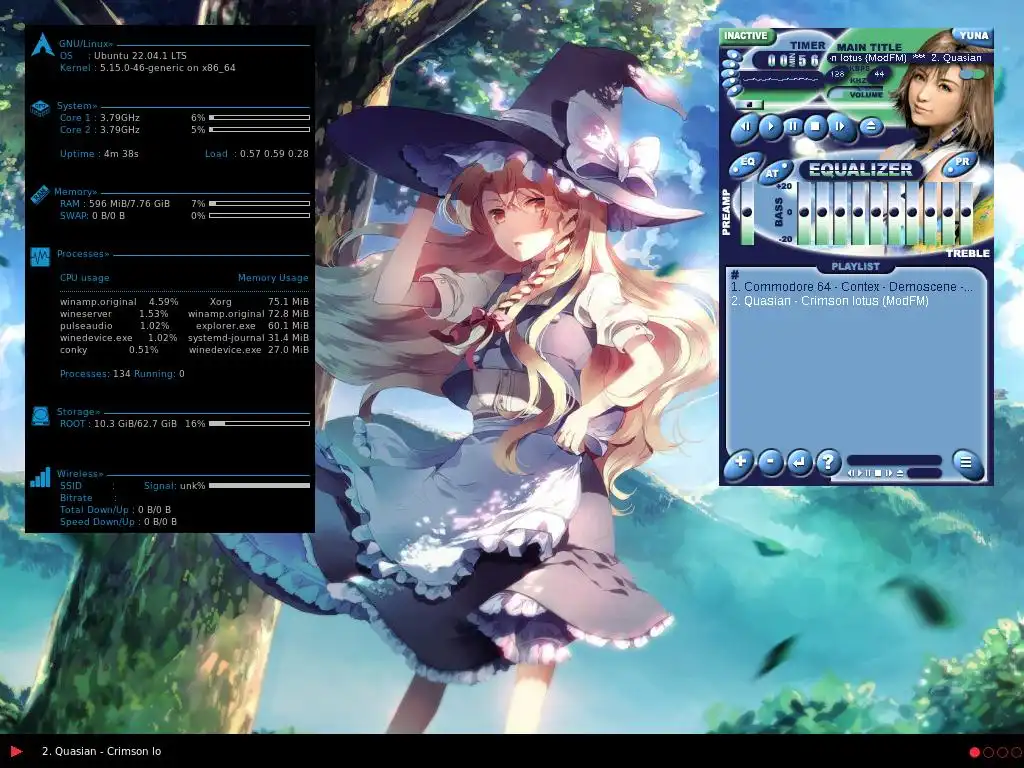The height and width of the screenshot is (768, 1024).
Task: Open the playlist add (+) menu
Action: coord(739,464)
